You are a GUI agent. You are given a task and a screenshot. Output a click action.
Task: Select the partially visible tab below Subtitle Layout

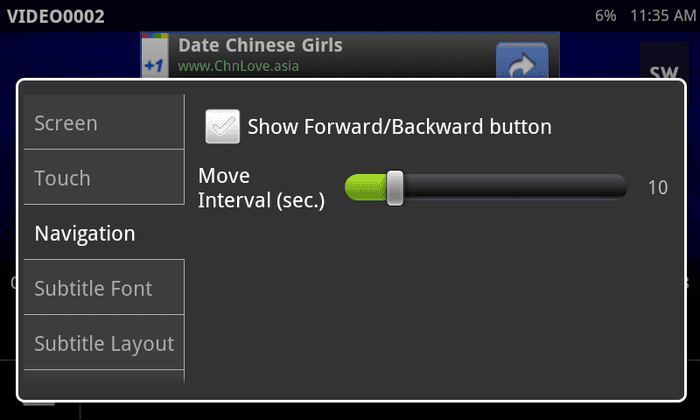tap(104, 378)
